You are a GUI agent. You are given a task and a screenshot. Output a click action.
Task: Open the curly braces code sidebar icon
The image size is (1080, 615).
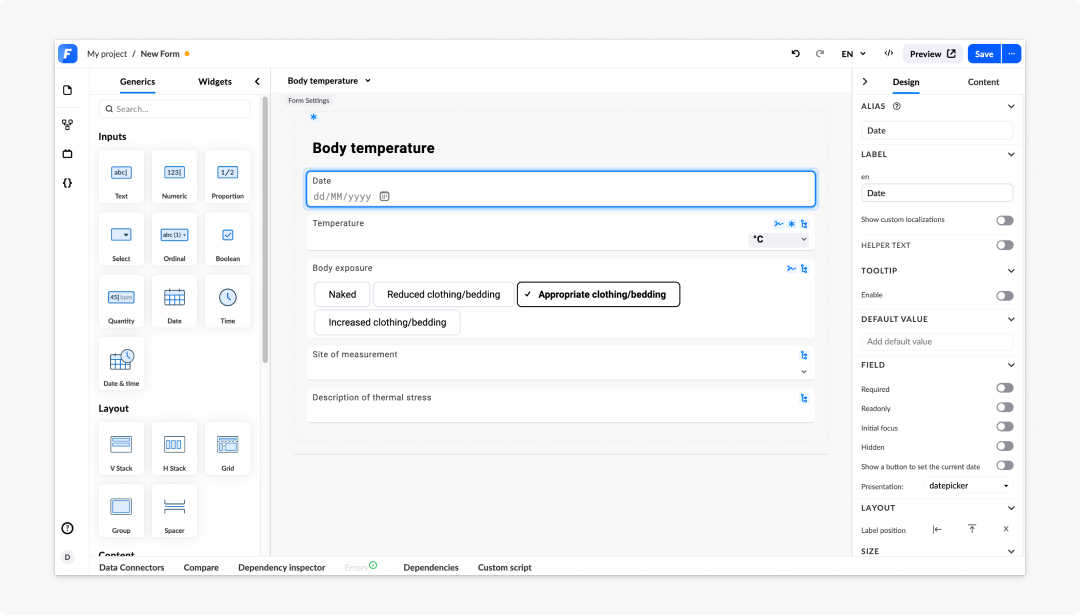pyautogui.click(x=68, y=183)
